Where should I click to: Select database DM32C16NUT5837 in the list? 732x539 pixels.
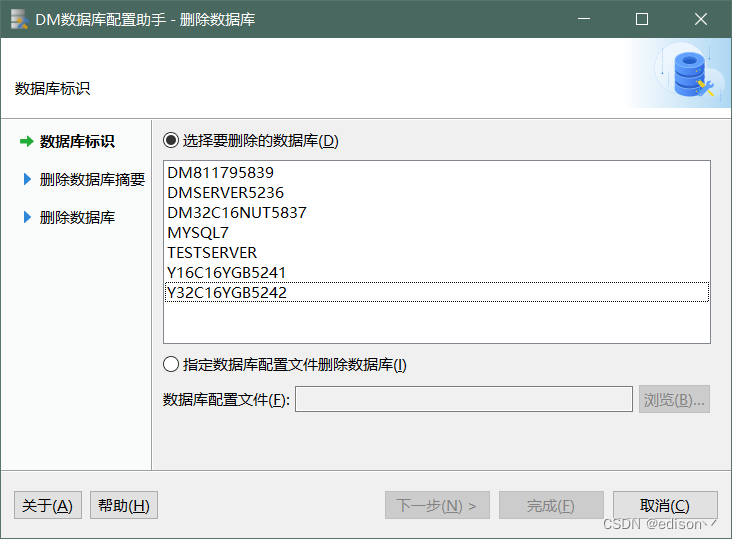[437, 213]
